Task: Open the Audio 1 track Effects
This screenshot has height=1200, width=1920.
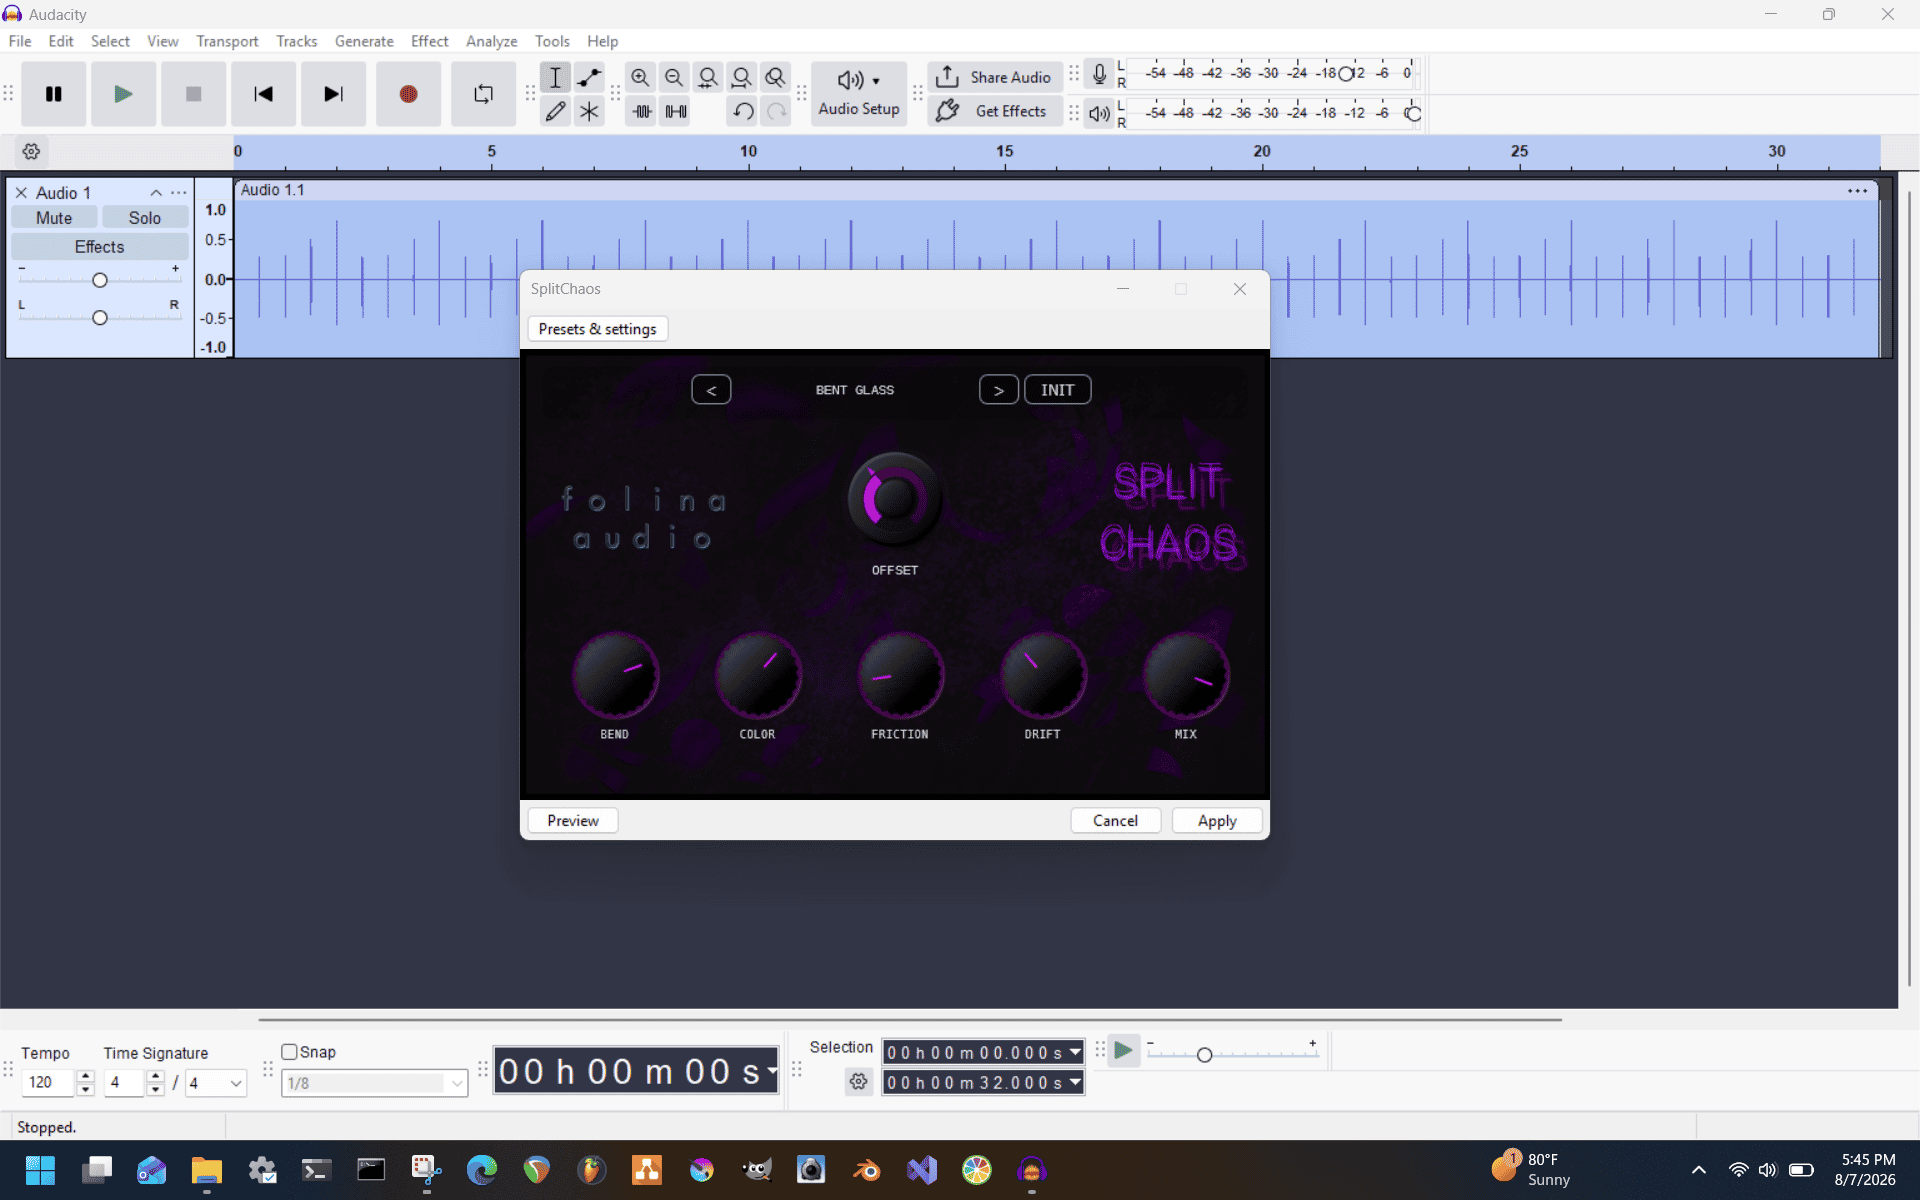Action: [x=99, y=247]
